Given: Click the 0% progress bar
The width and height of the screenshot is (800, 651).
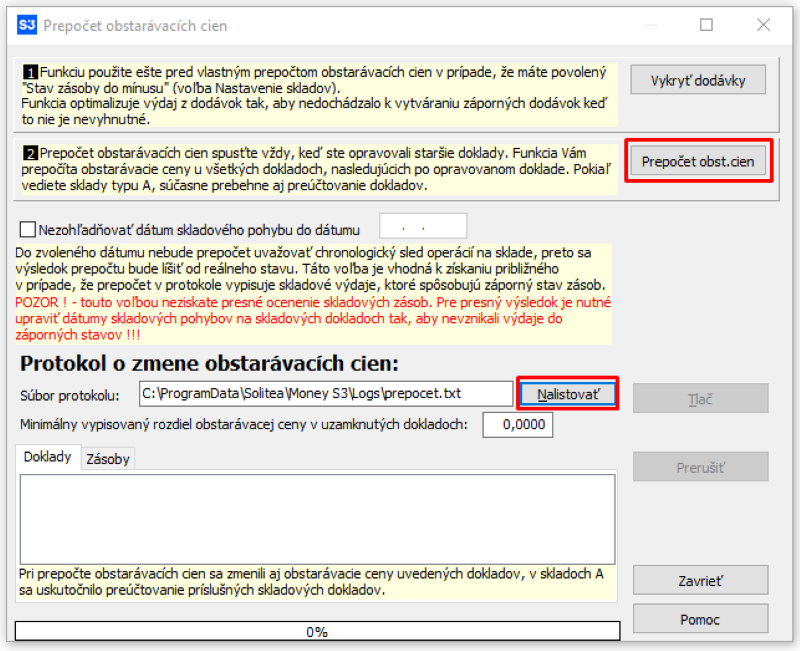Looking at the screenshot, I should point(317,632).
